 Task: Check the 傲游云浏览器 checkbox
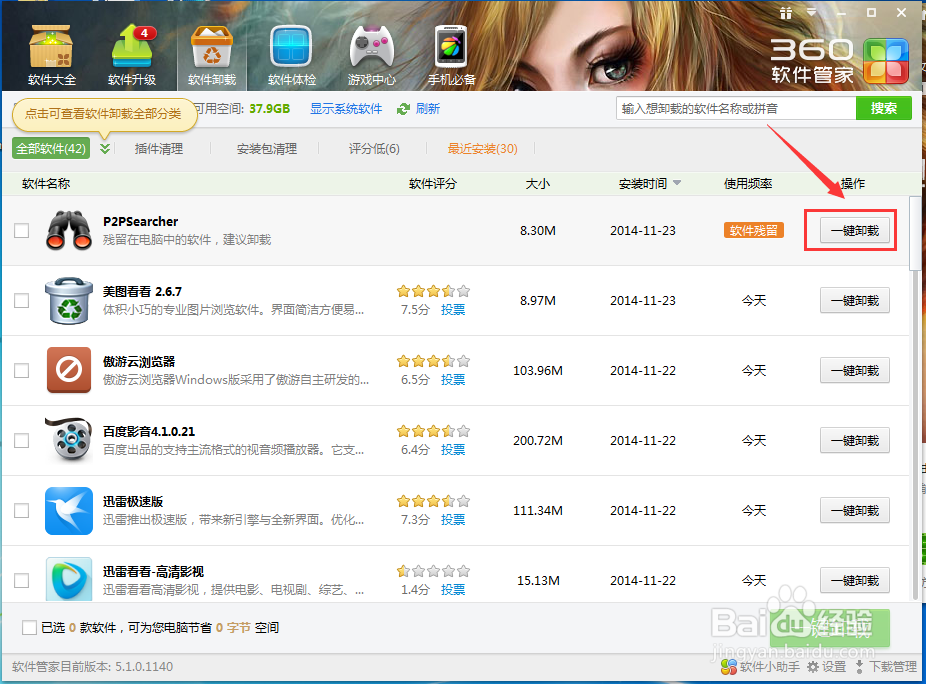[22, 370]
